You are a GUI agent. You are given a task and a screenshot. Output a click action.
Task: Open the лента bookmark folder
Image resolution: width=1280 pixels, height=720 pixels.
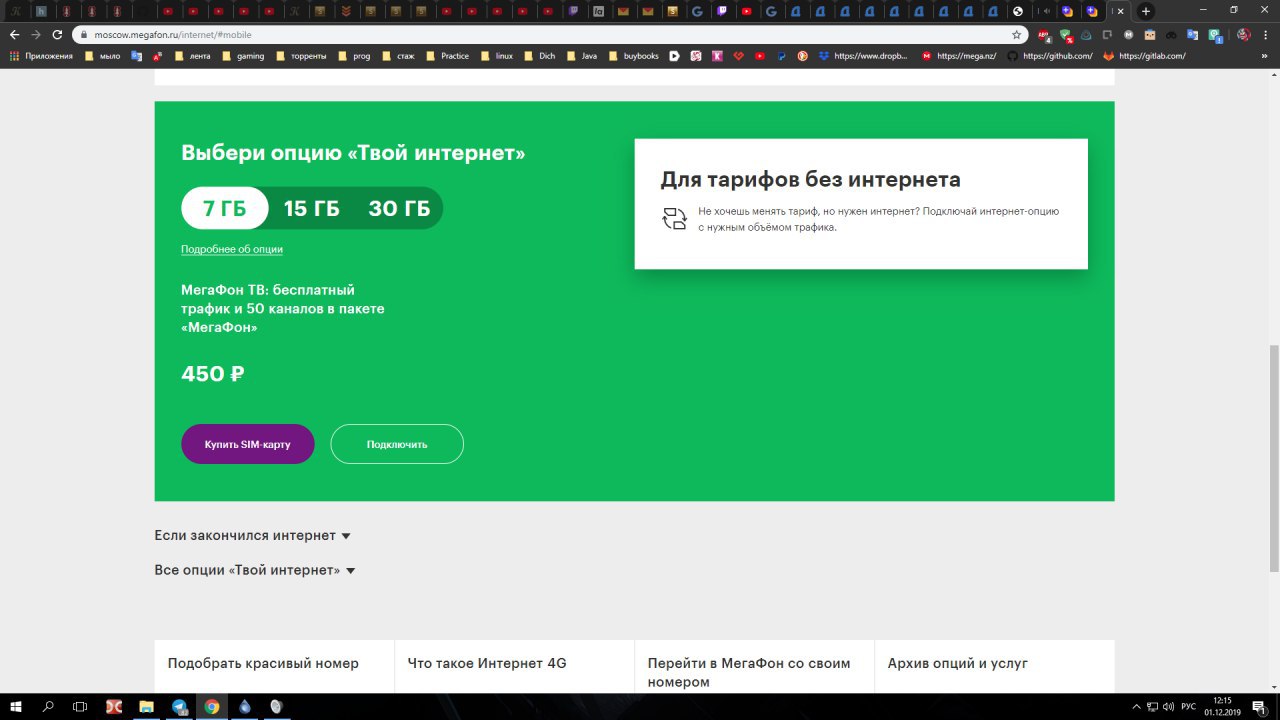point(192,56)
